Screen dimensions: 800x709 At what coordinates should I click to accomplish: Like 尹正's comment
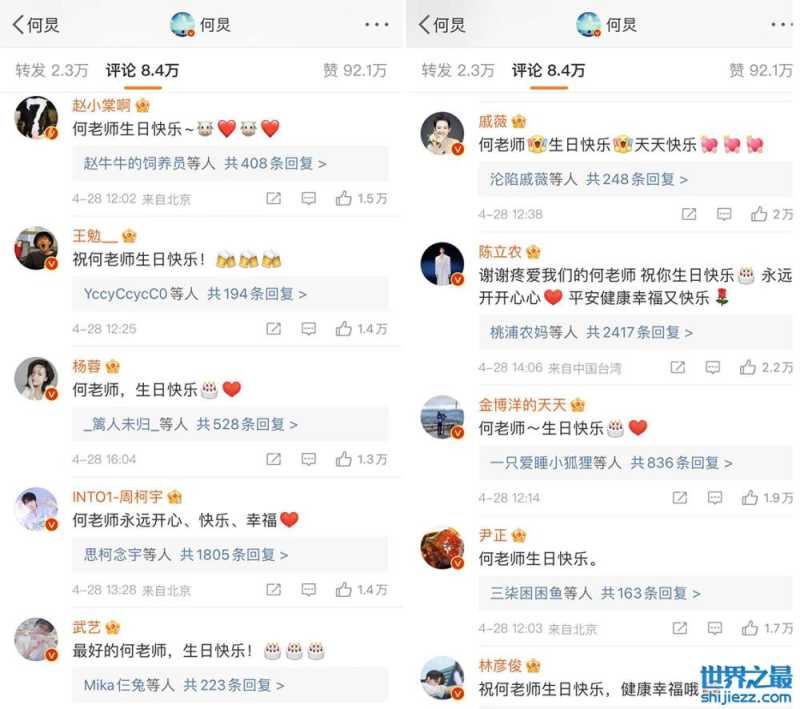[x=749, y=628]
